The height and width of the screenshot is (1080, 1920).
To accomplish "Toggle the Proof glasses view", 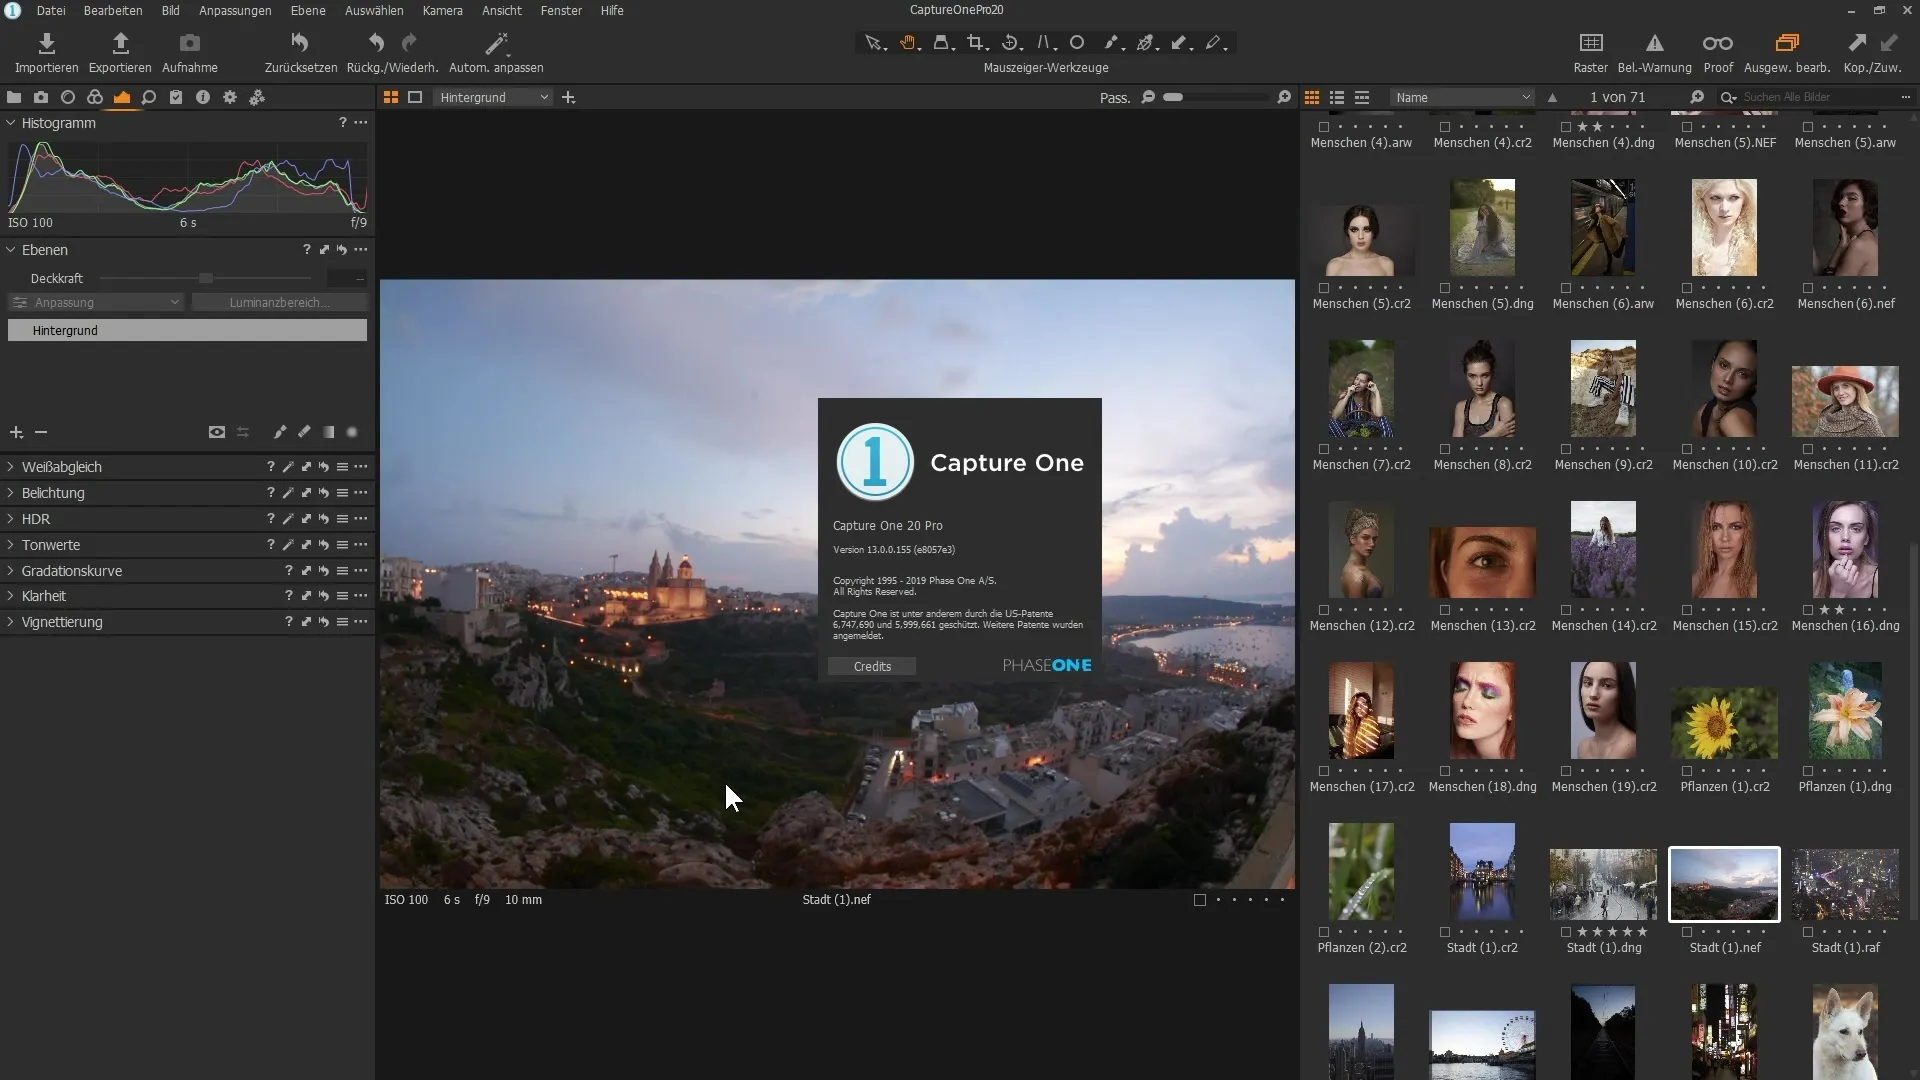I will [1718, 43].
